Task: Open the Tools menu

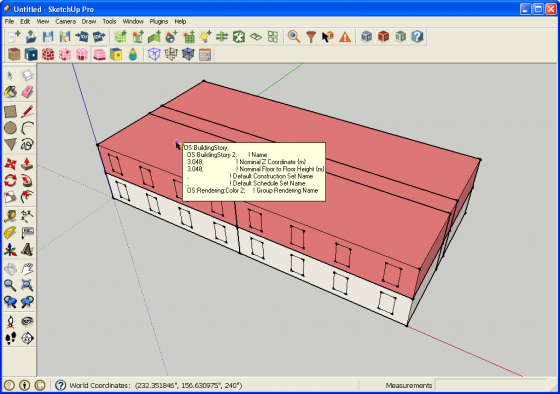Action: (x=109, y=21)
